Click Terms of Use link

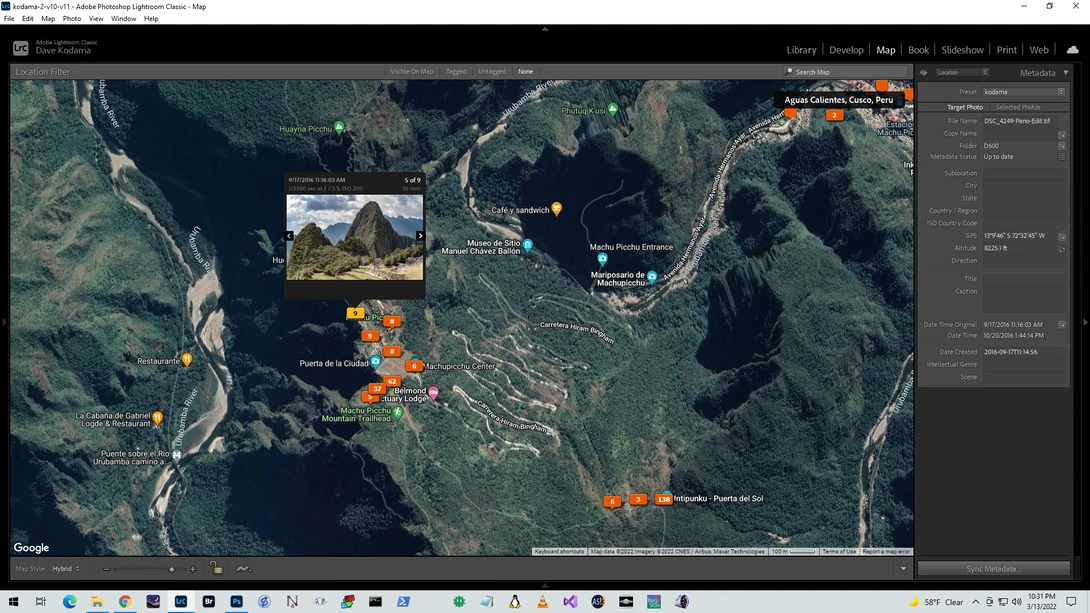click(x=839, y=551)
